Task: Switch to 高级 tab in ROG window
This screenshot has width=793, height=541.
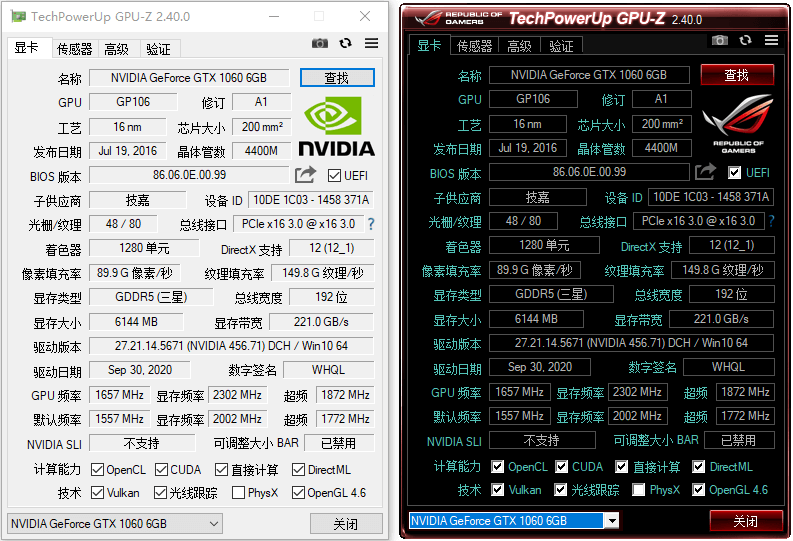Action: point(519,46)
